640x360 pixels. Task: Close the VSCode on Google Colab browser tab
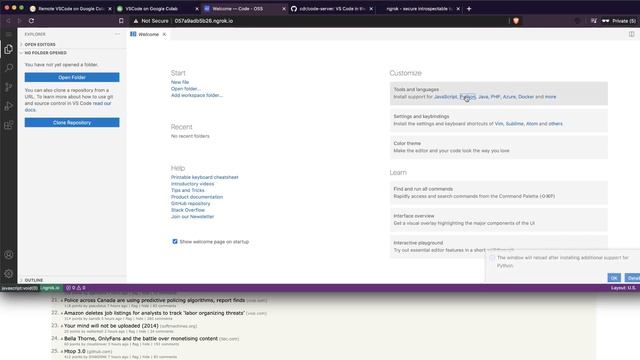tap(197, 9)
